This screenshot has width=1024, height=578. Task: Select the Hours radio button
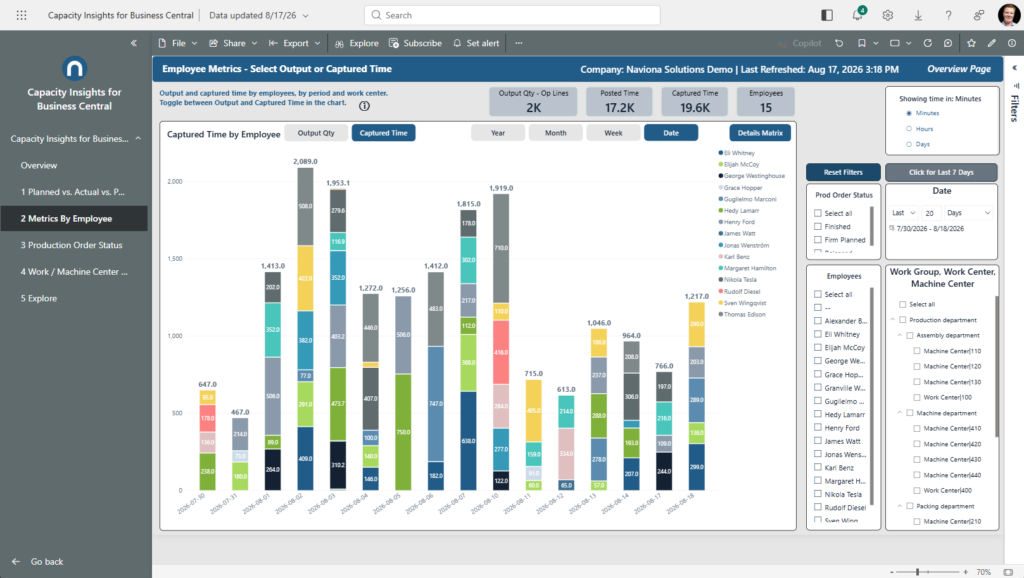pos(908,129)
